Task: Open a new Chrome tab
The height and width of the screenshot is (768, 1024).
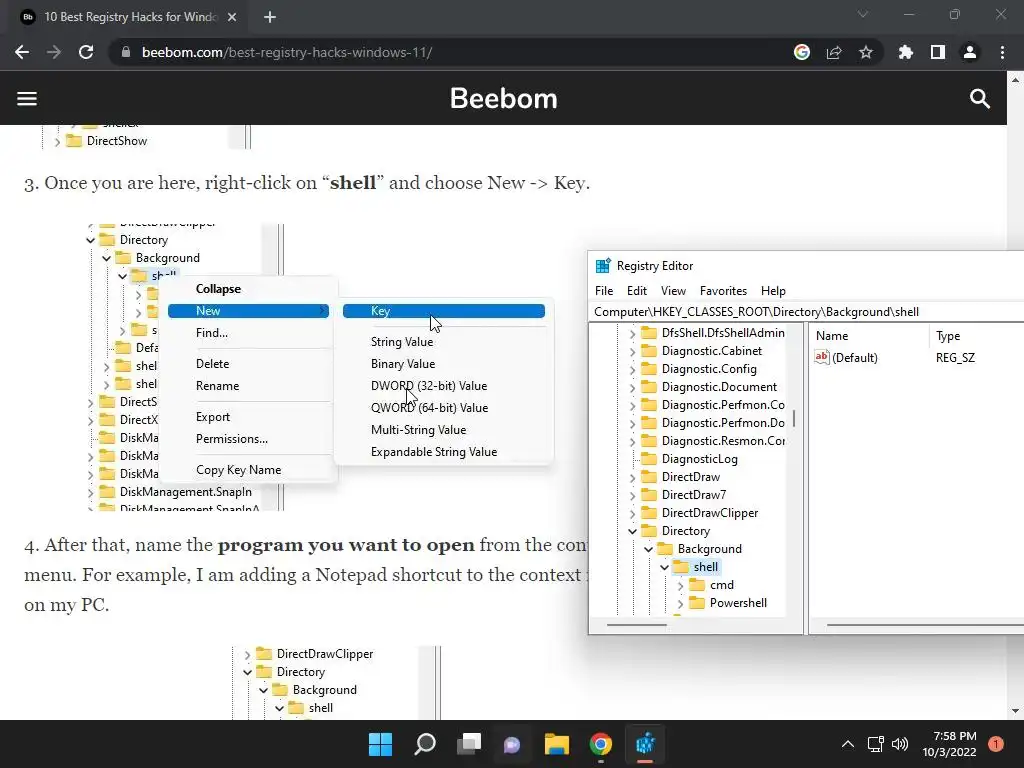Action: tap(270, 17)
